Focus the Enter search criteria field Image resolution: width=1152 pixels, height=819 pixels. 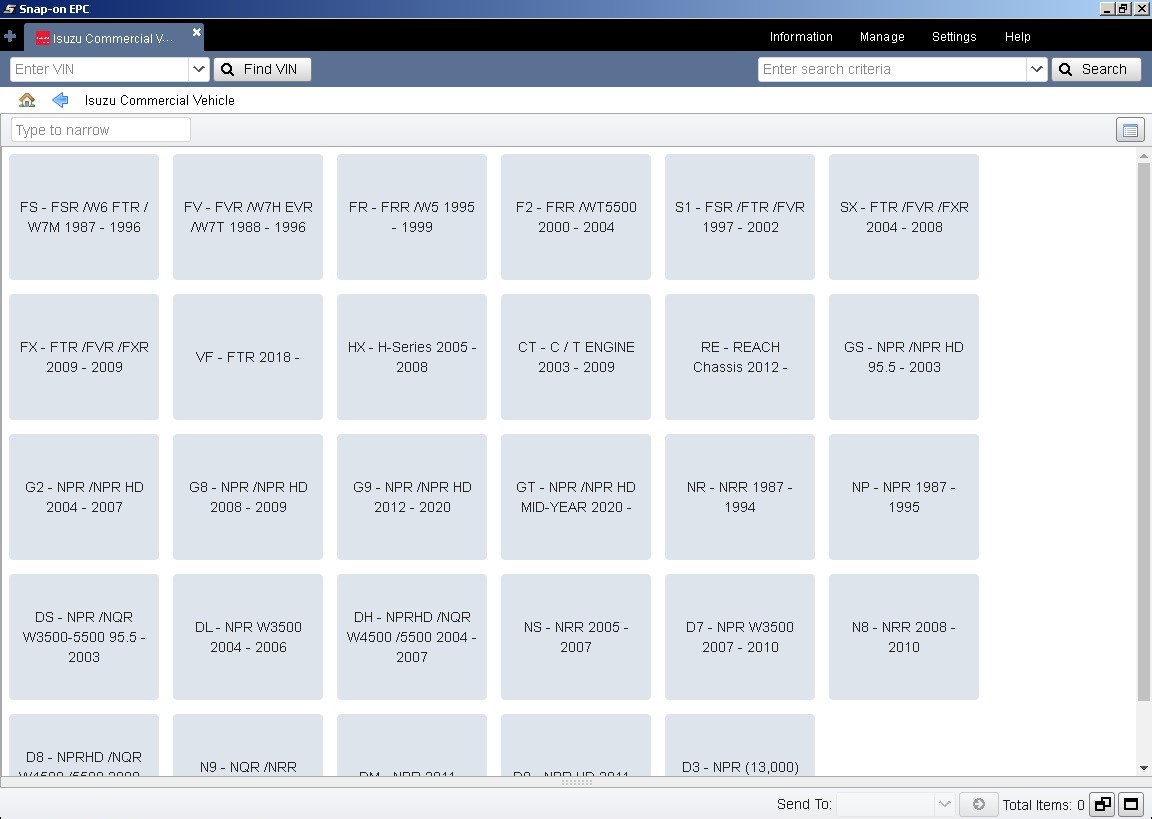[892, 69]
